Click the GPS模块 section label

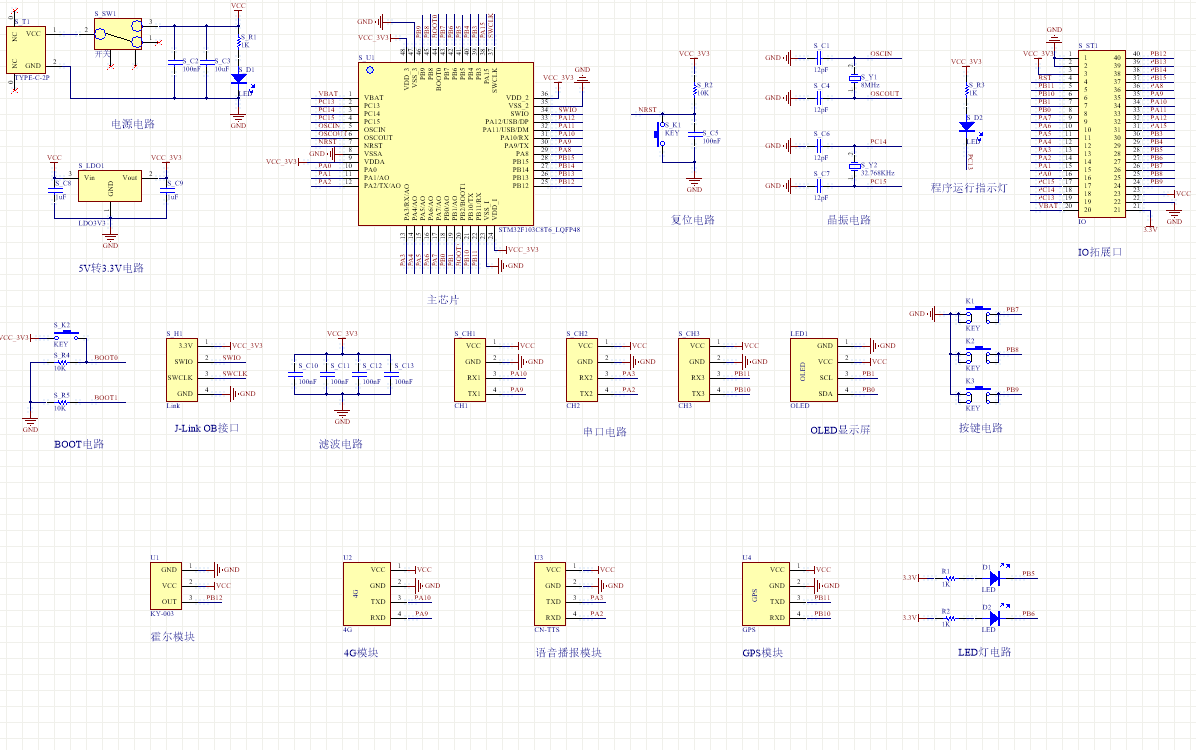point(763,653)
